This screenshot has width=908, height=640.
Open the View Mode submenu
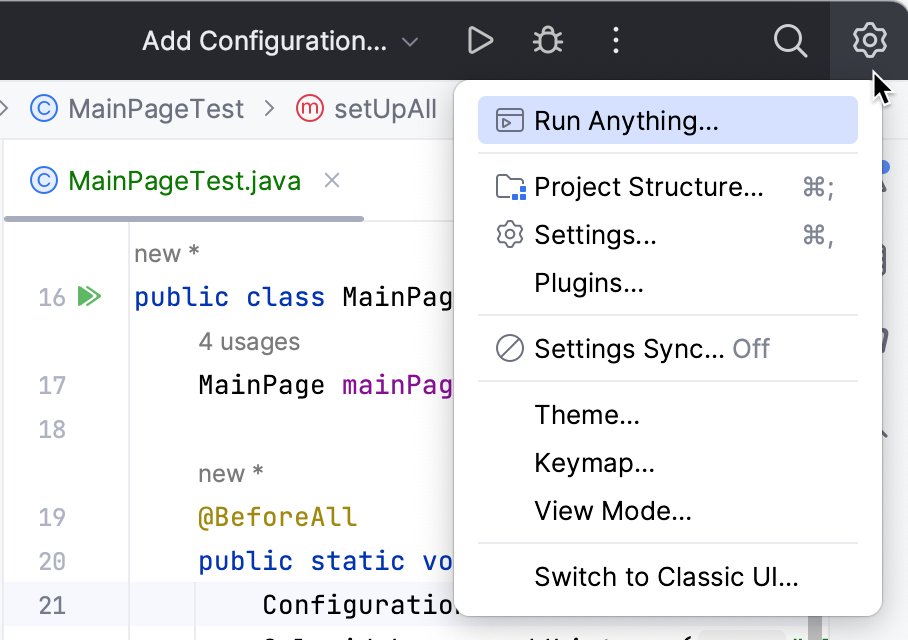[612, 511]
